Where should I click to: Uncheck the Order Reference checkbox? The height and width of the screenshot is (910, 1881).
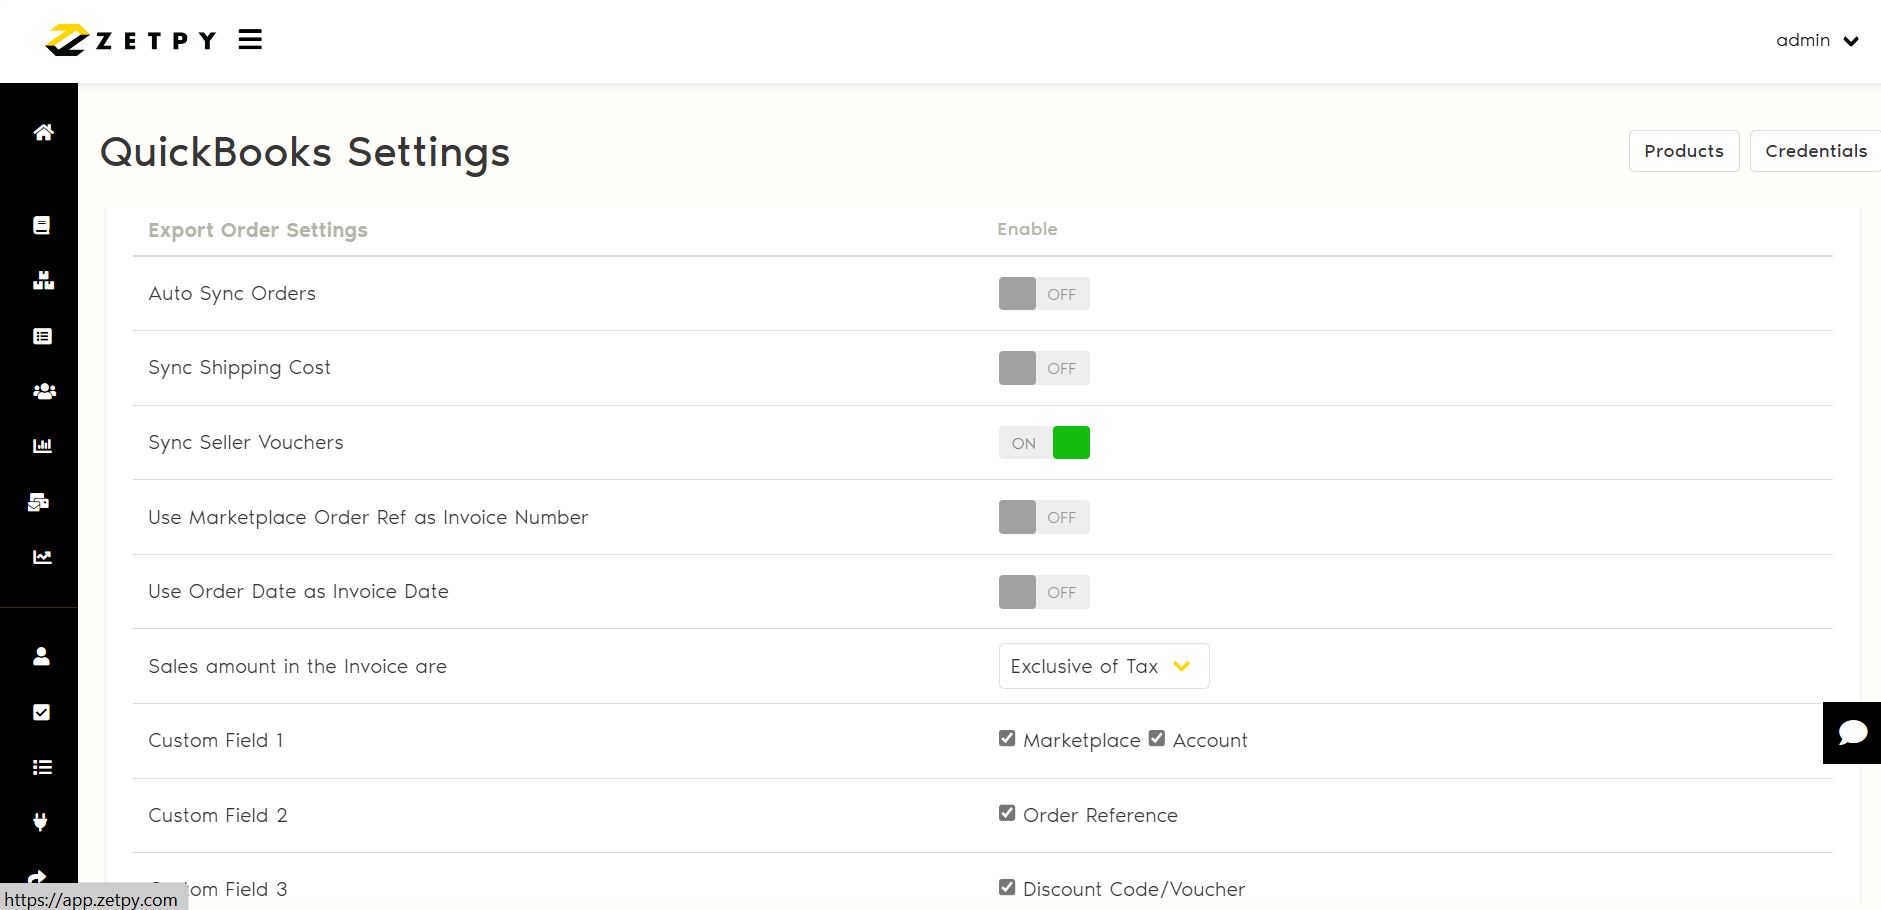coord(1007,814)
